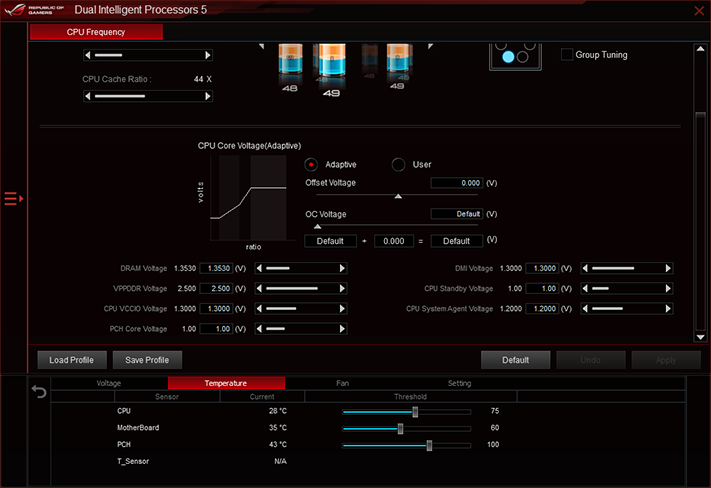Select the User voltage radio button
Screen dimensions: 711x488
click(398, 165)
